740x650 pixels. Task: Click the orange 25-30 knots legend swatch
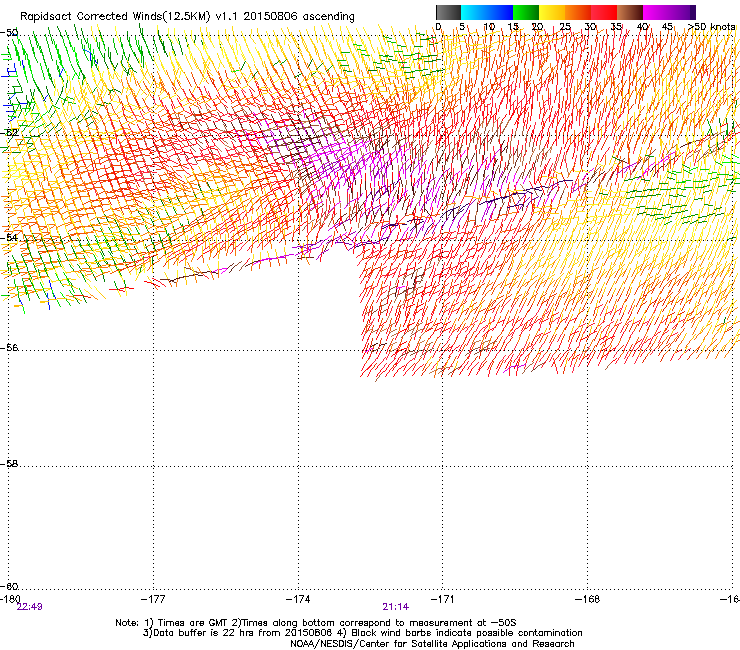pyautogui.click(x=578, y=12)
